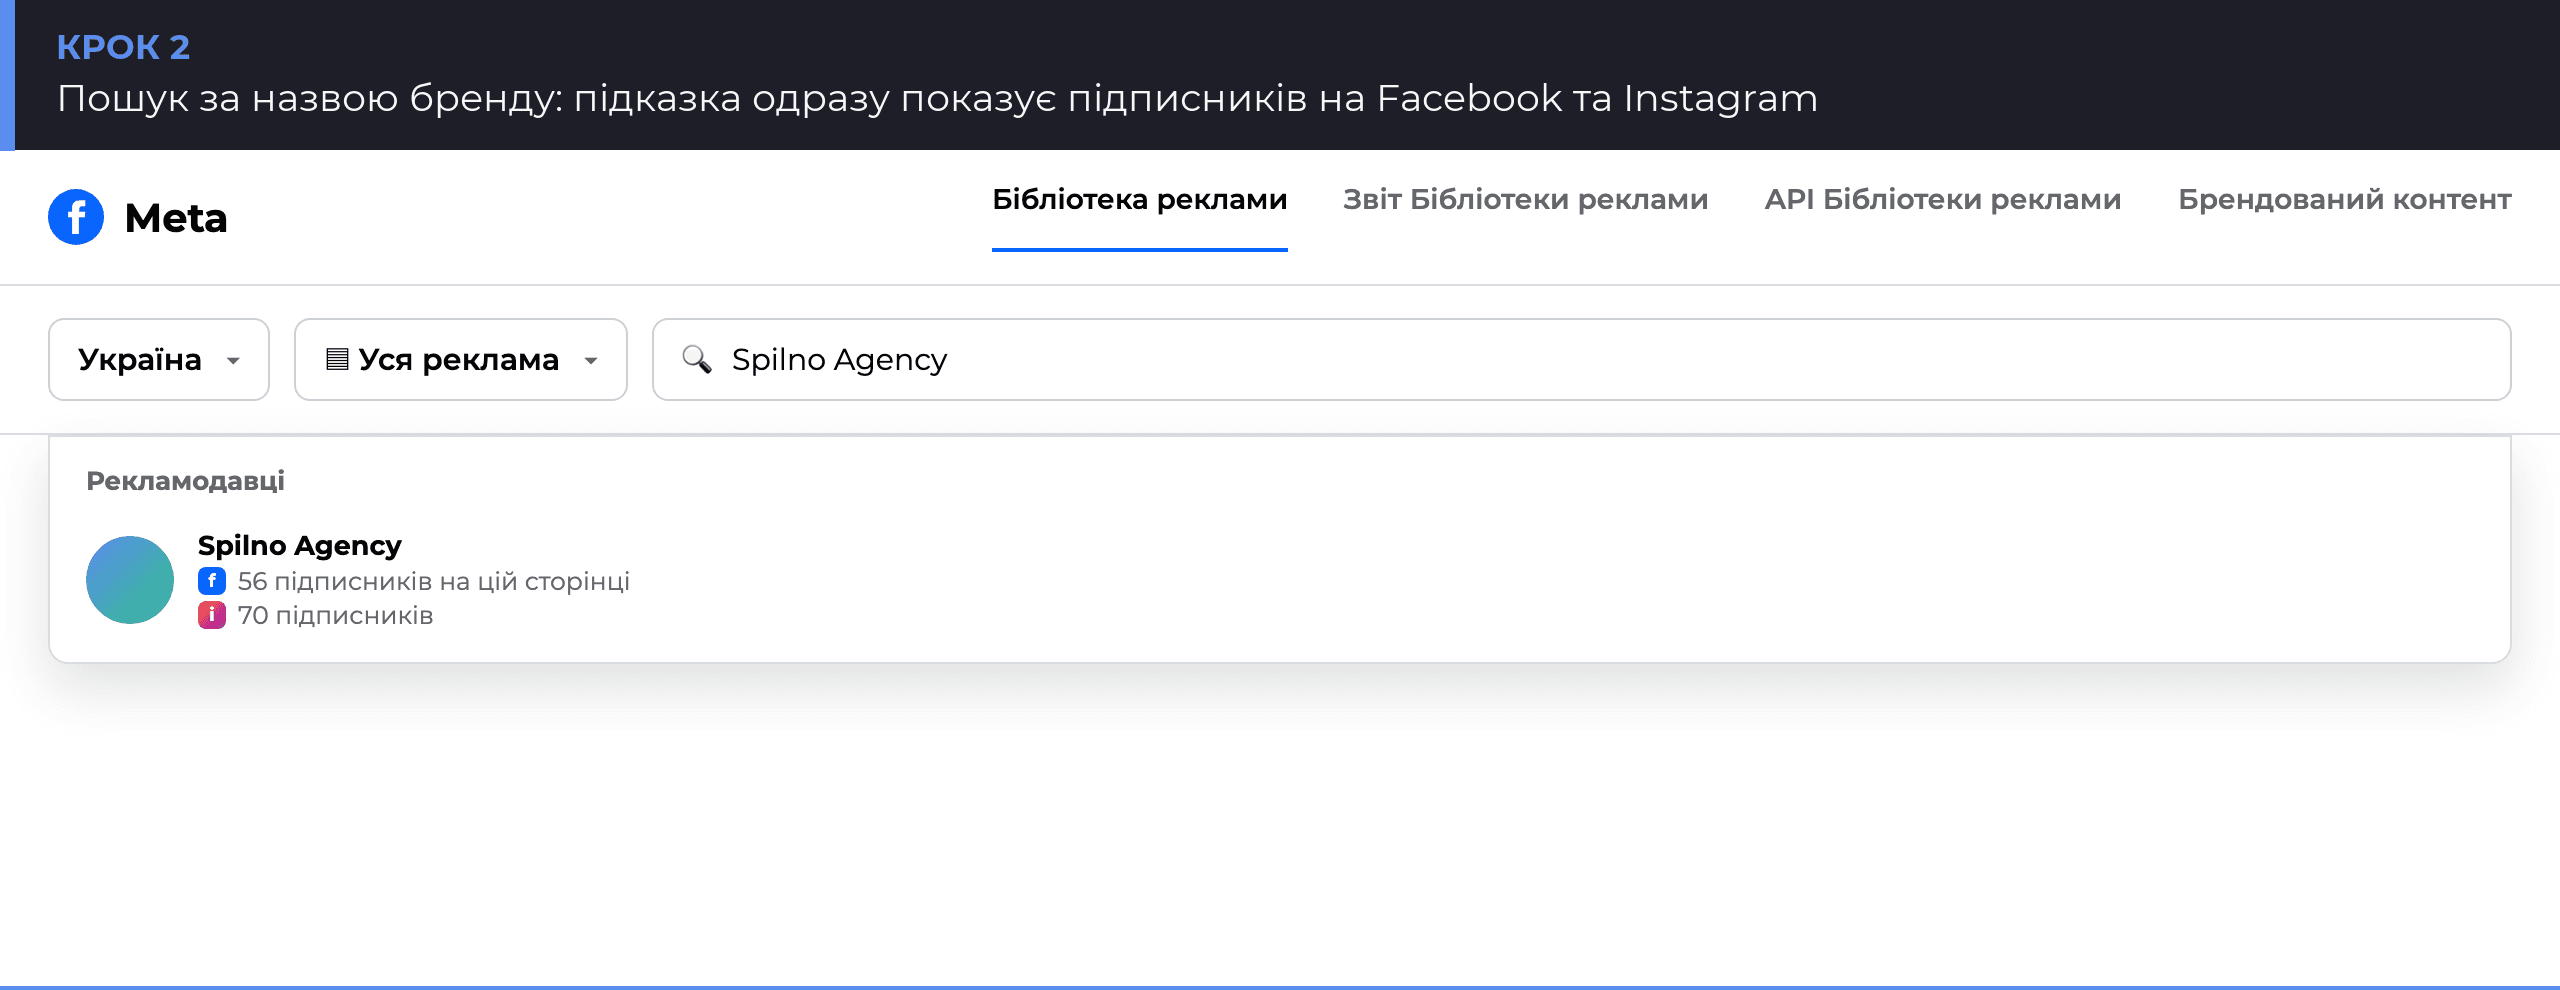Focus the Spilno Agency search field
Screen dimensions: 2560x990
(1581, 360)
